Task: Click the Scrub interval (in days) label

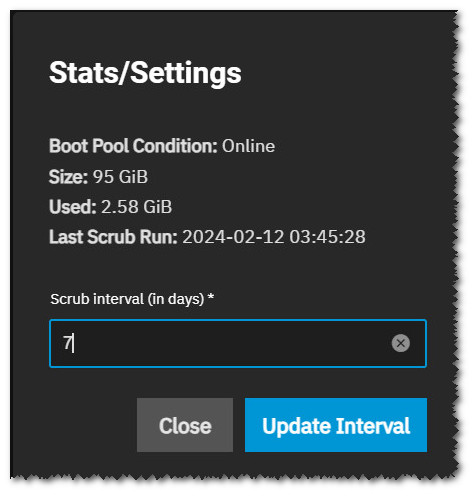Action: pos(127,299)
